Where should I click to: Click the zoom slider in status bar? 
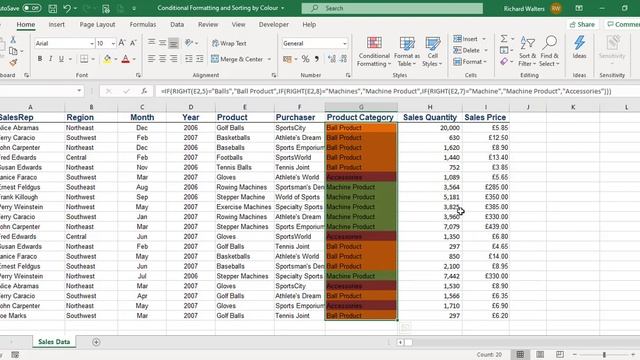(604, 355)
